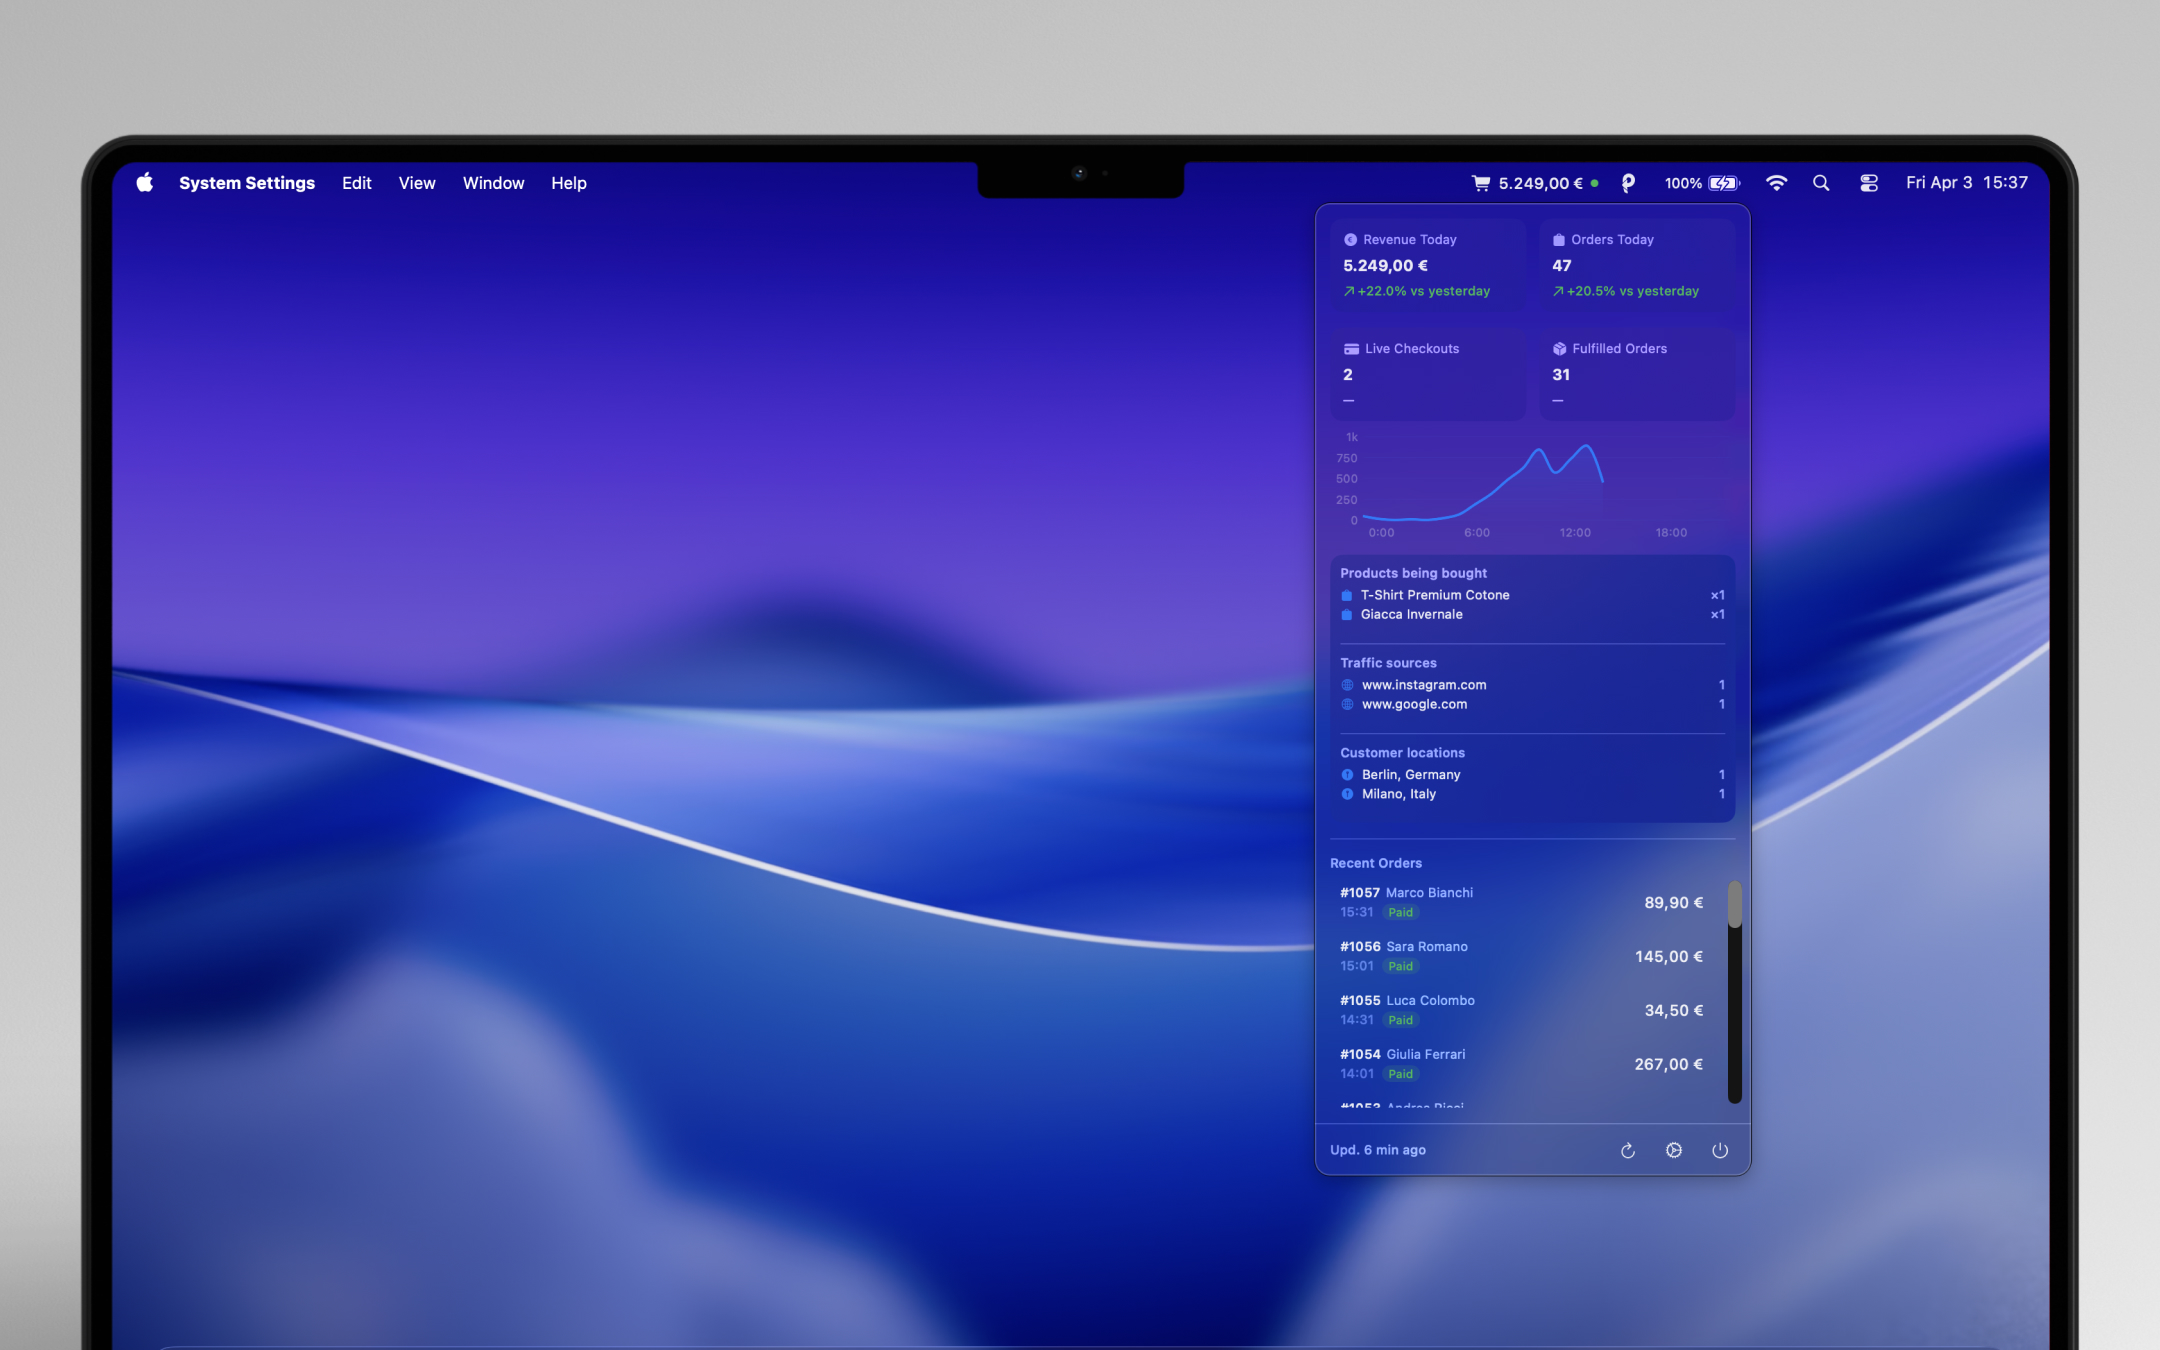Click www.instagram.com traffic source
Viewport: 2160px width, 1350px height.
(1532, 685)
